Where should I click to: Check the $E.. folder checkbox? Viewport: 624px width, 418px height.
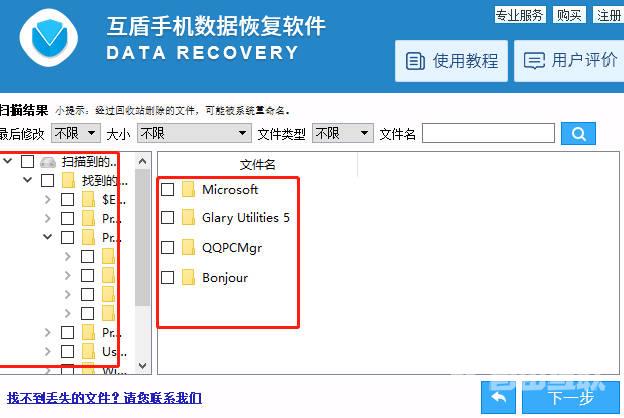coord(67,199)
